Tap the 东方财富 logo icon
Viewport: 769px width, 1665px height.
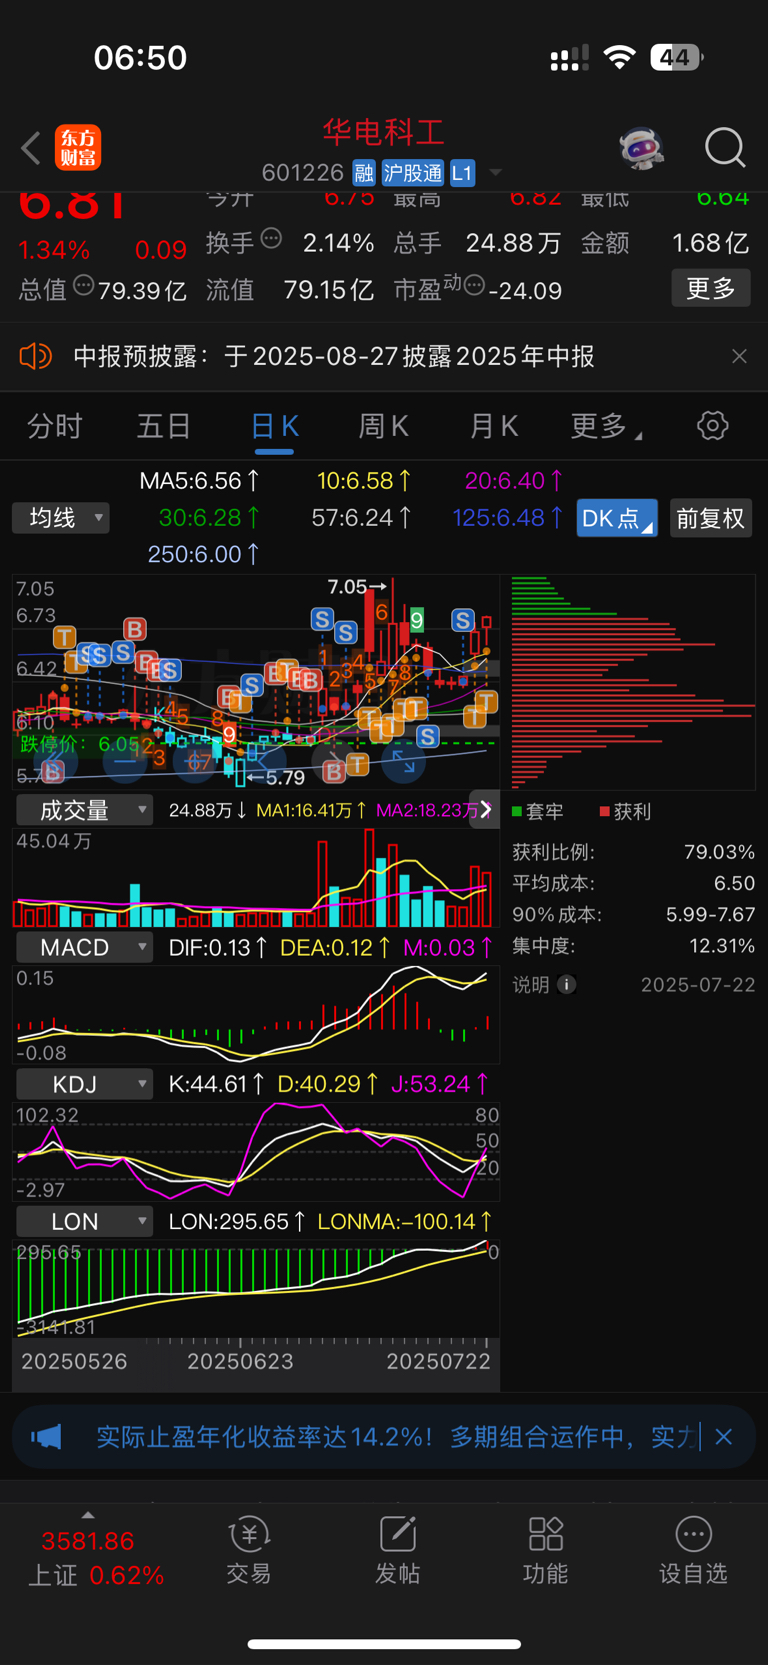tap(78, 148)
